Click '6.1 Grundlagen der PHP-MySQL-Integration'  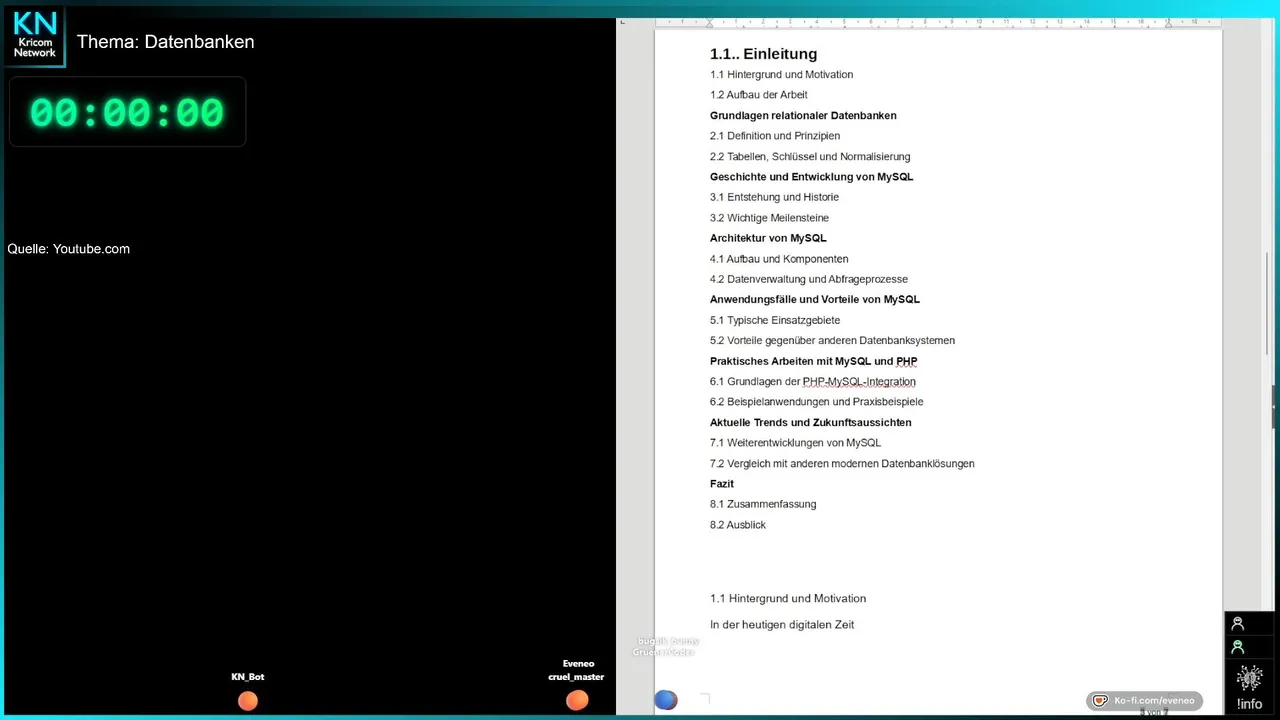point(813,382)
